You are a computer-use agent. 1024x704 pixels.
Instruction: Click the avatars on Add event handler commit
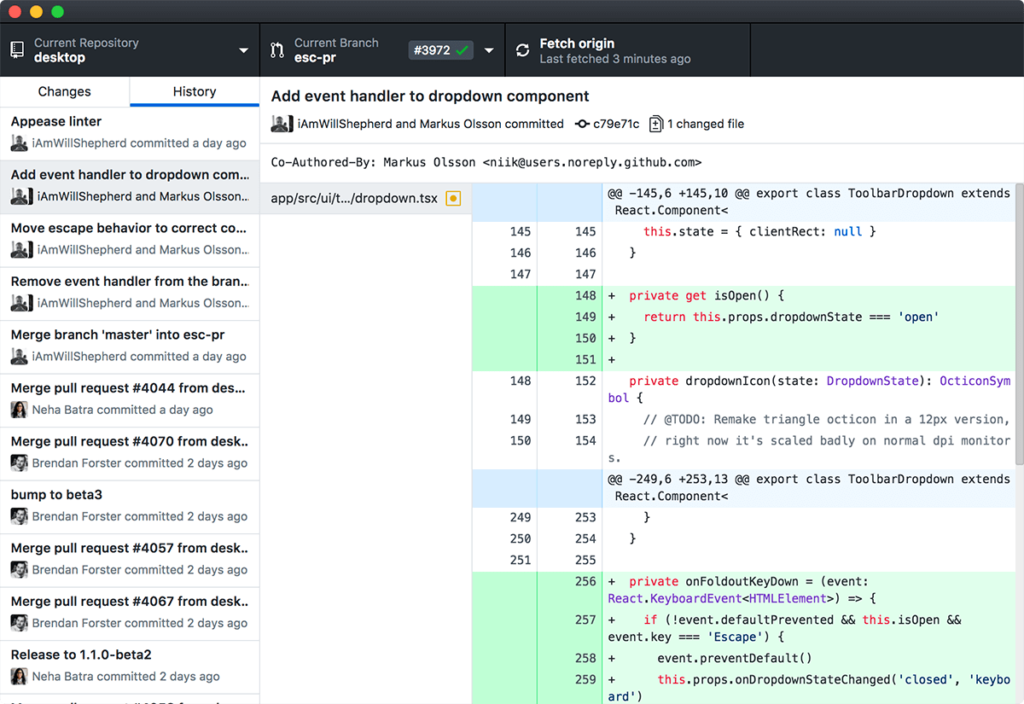click(22, 197)
